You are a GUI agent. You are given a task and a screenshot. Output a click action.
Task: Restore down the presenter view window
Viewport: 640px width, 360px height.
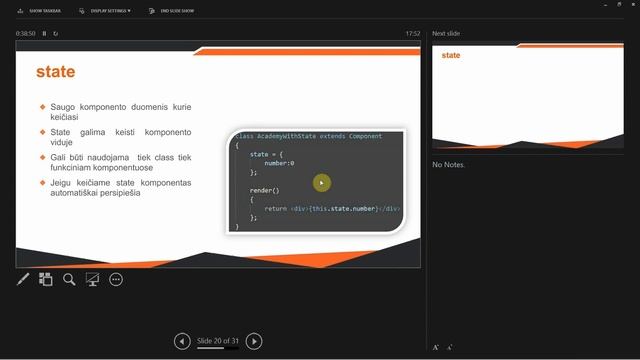tap(619, 4)
